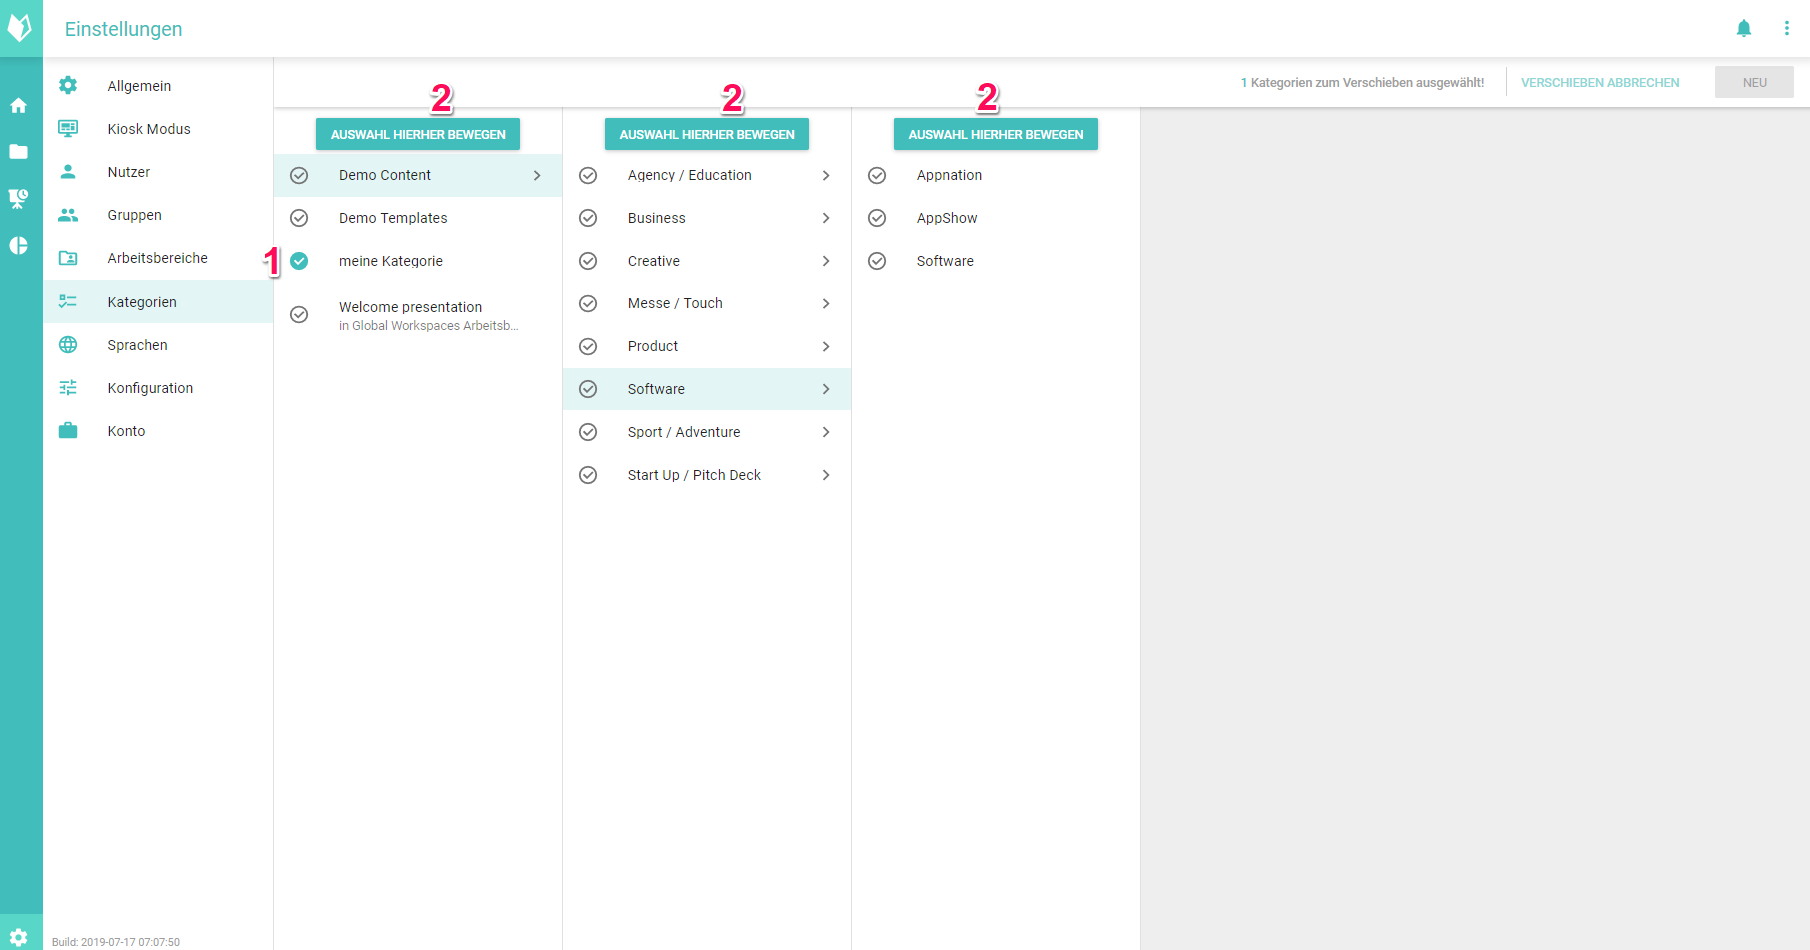The height and width of the screenshot is (950, 1810).
Task: Open the Kiosk Modus settings page
Action: (x=149, y=129)
